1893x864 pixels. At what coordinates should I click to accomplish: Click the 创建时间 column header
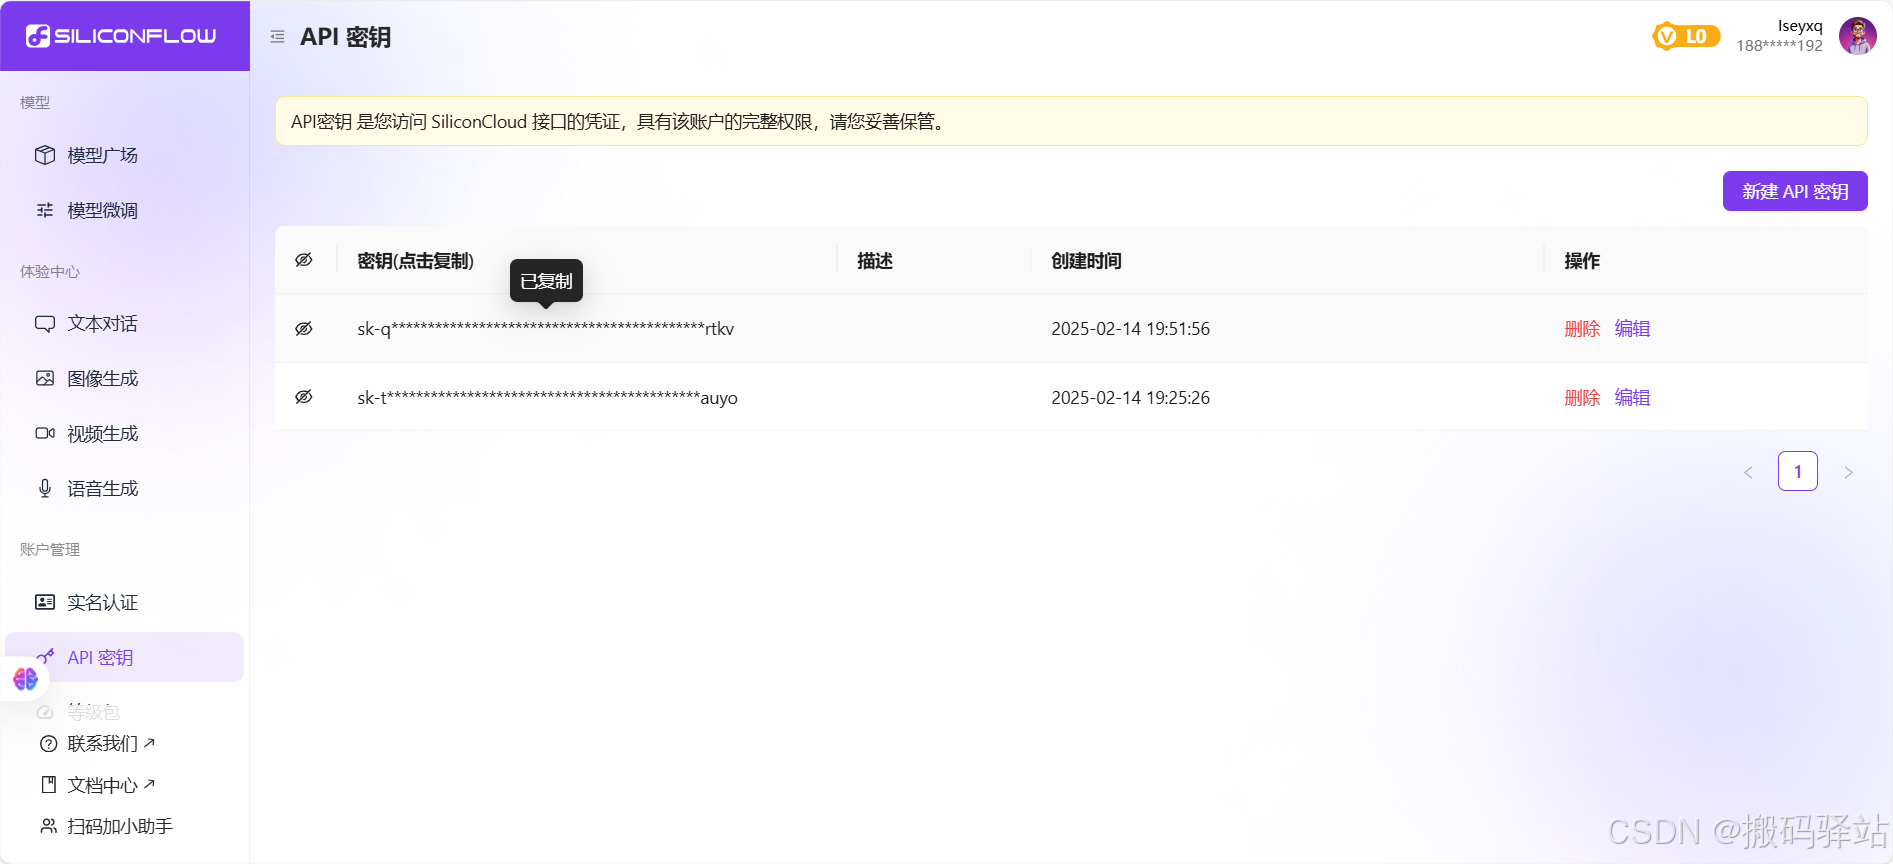pos(1086,261)
